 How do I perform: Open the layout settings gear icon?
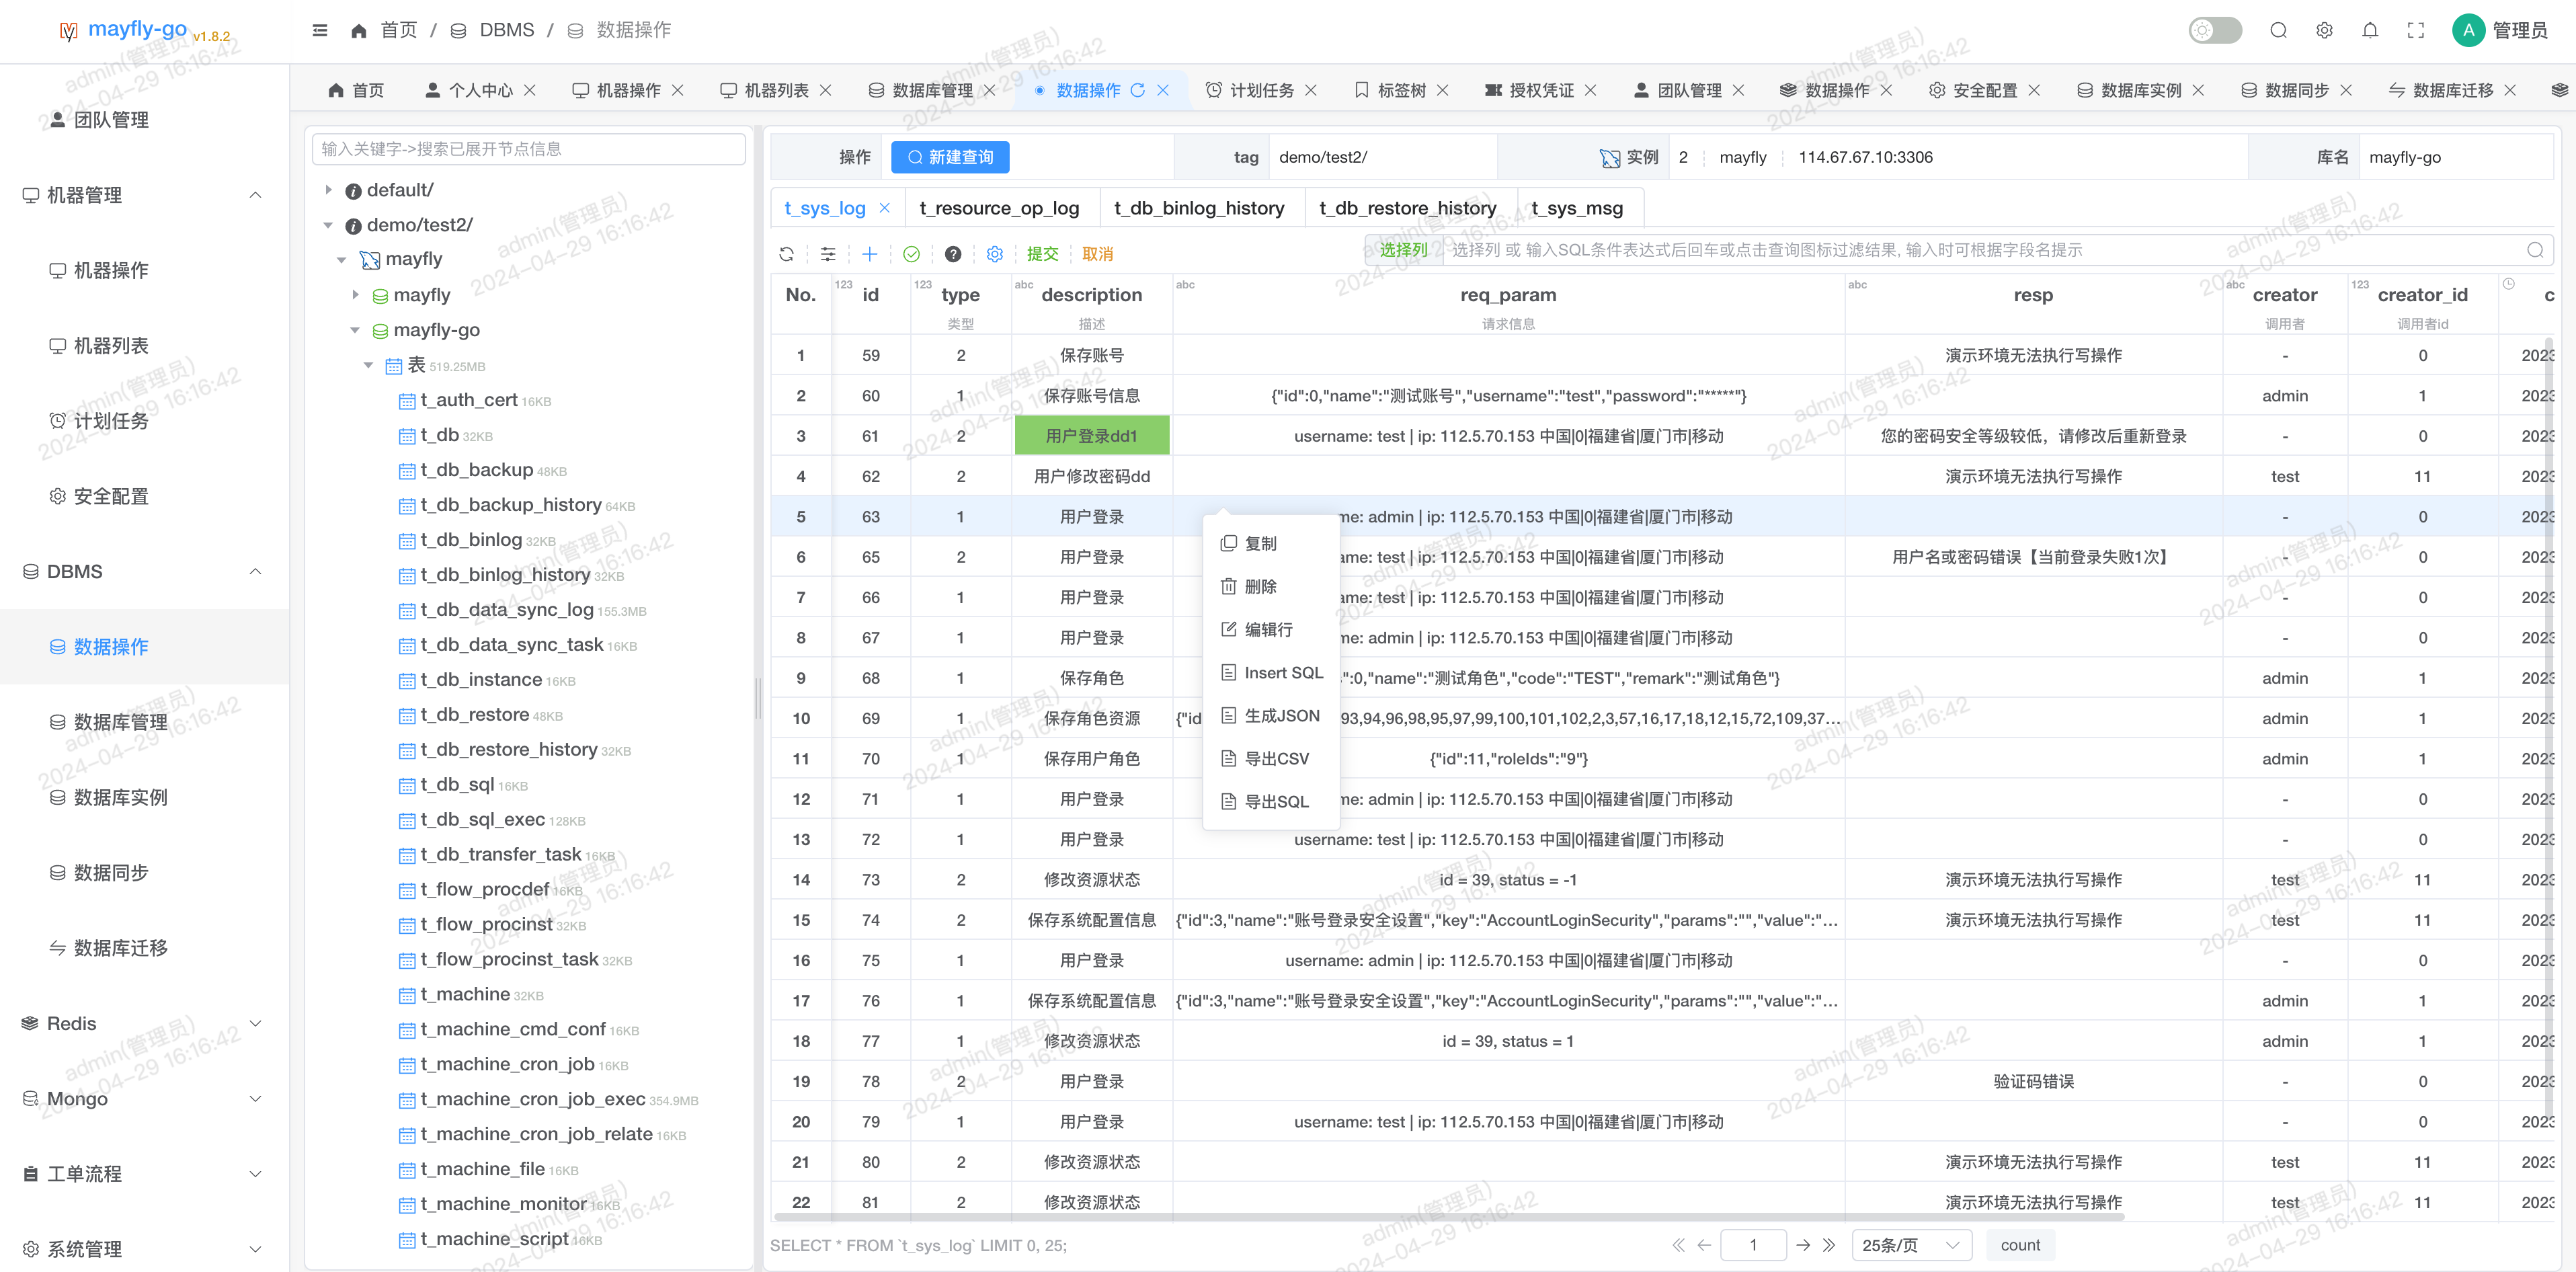coord(2324,30)
